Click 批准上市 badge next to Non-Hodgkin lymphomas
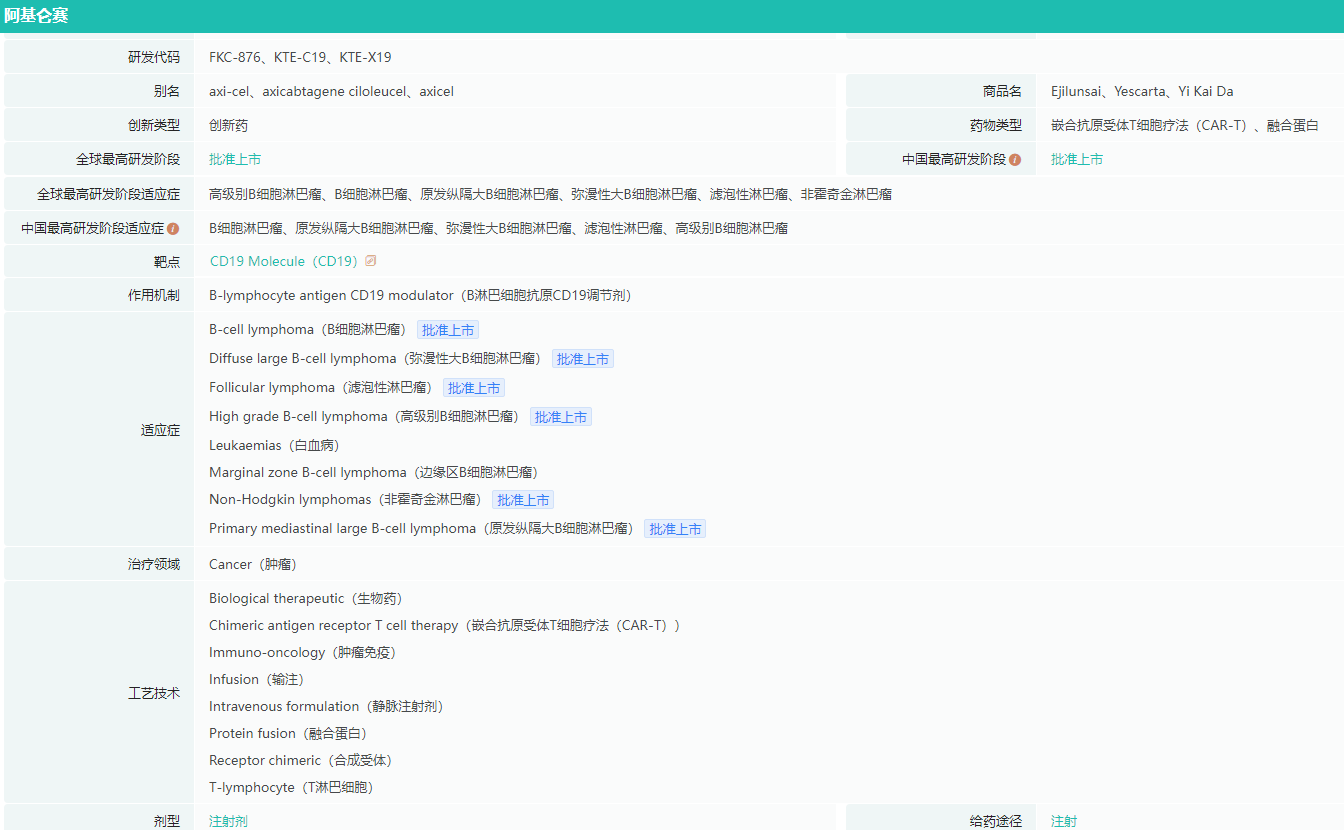This screenshot has height=830, width=1344. (x=523, y=500)
